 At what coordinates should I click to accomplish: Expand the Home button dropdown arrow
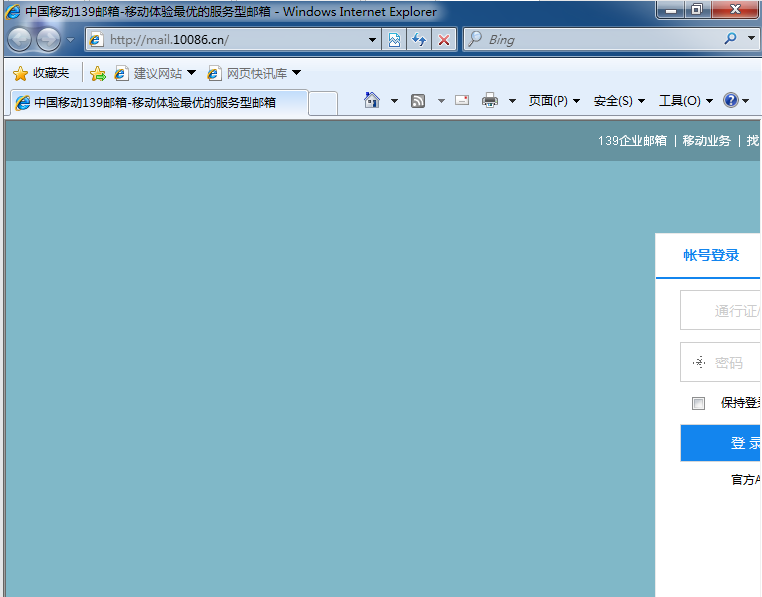394,101
